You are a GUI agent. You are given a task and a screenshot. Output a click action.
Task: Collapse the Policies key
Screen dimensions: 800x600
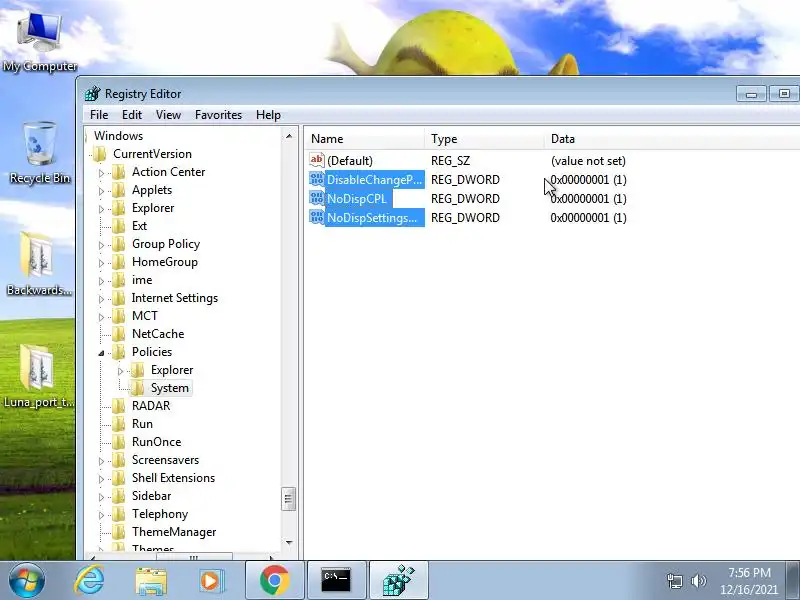tap(101, 353)
